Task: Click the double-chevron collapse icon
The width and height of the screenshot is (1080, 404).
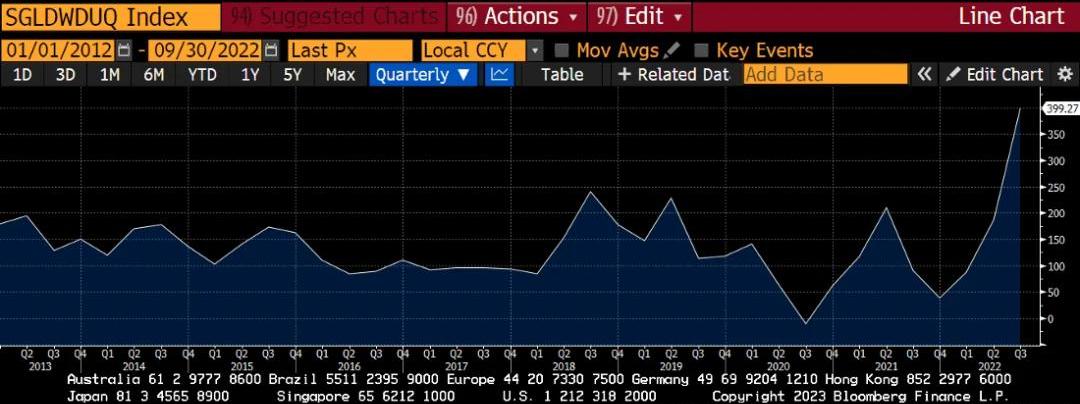Action: (925, 74)
